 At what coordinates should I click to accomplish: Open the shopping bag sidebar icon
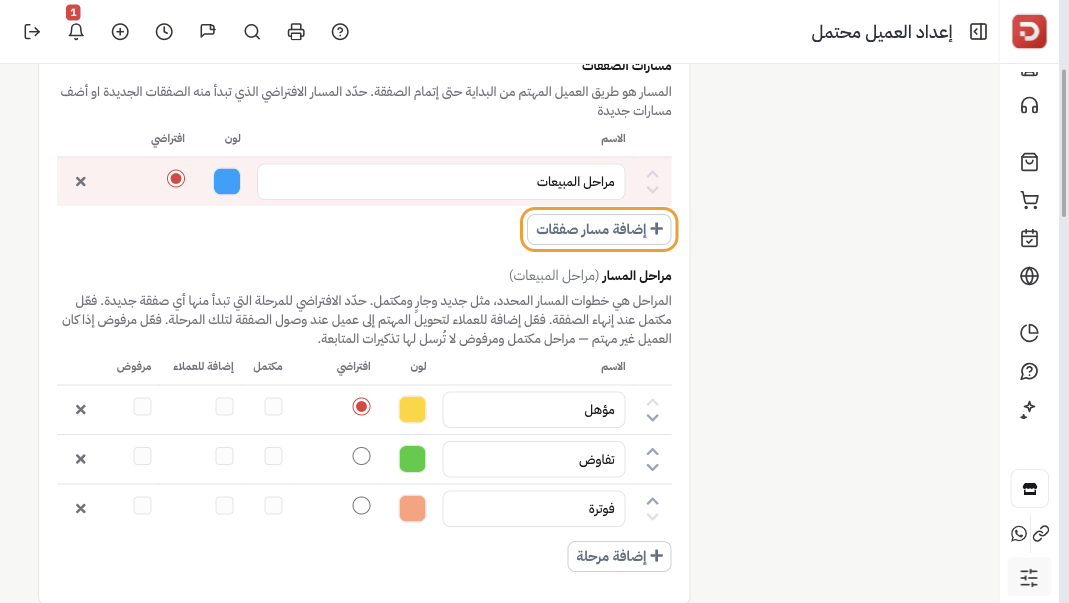coord(1029,162)
